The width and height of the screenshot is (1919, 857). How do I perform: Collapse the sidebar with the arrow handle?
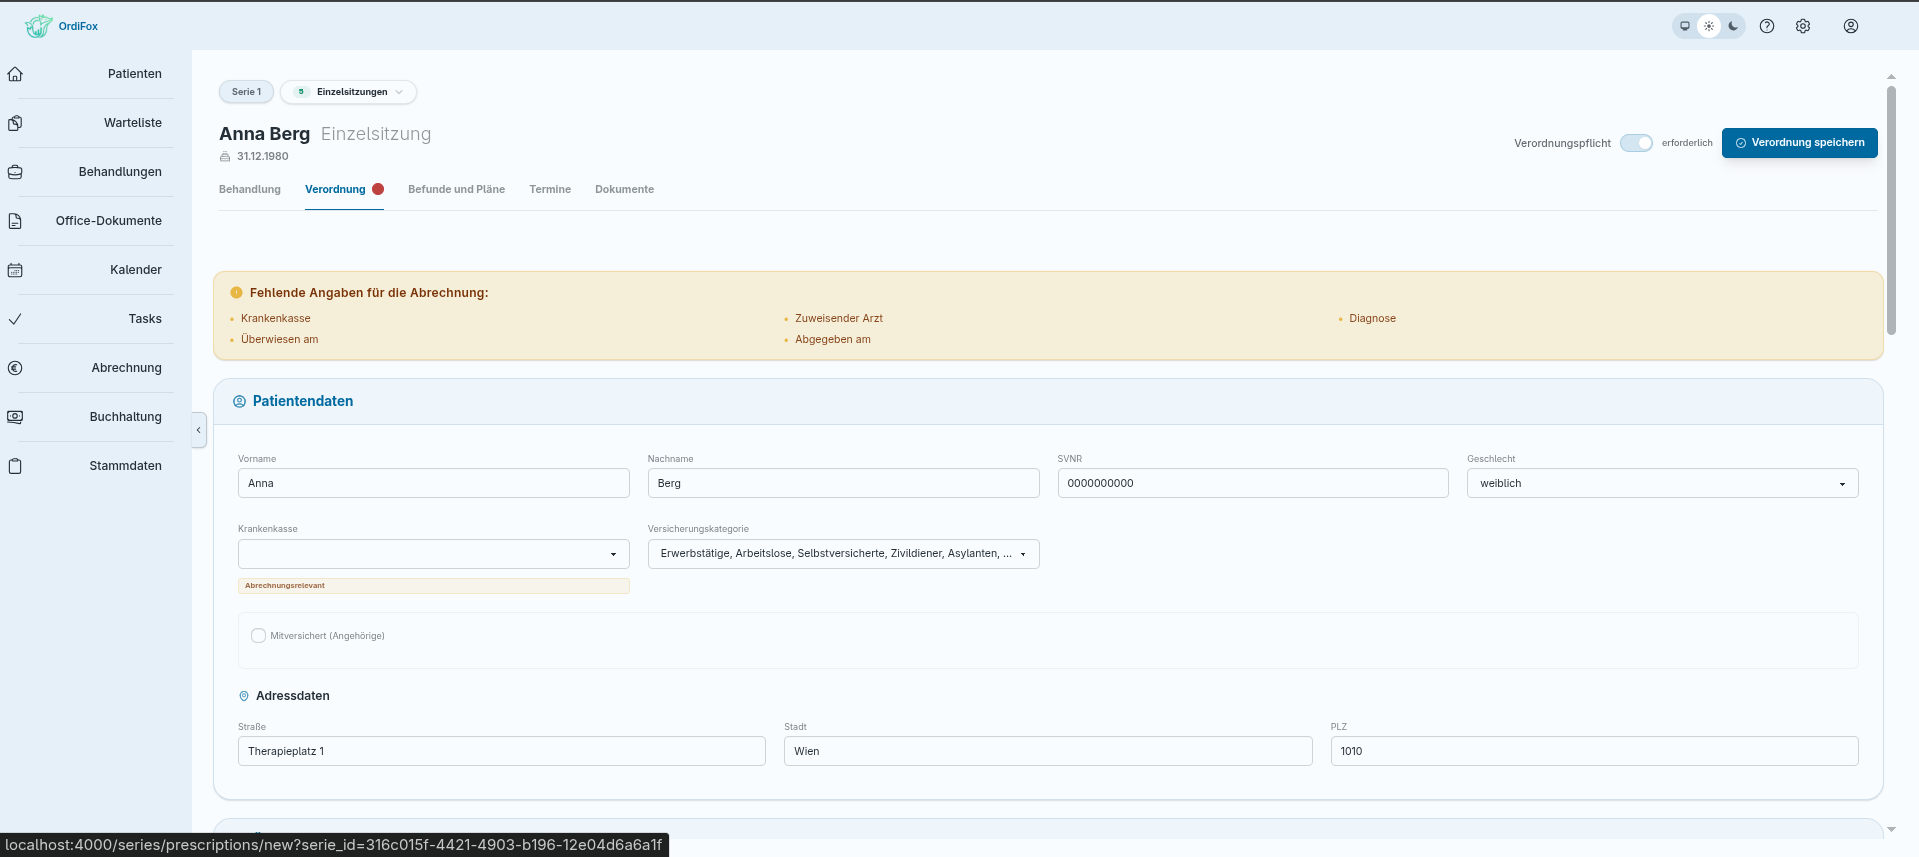(199, 430)
